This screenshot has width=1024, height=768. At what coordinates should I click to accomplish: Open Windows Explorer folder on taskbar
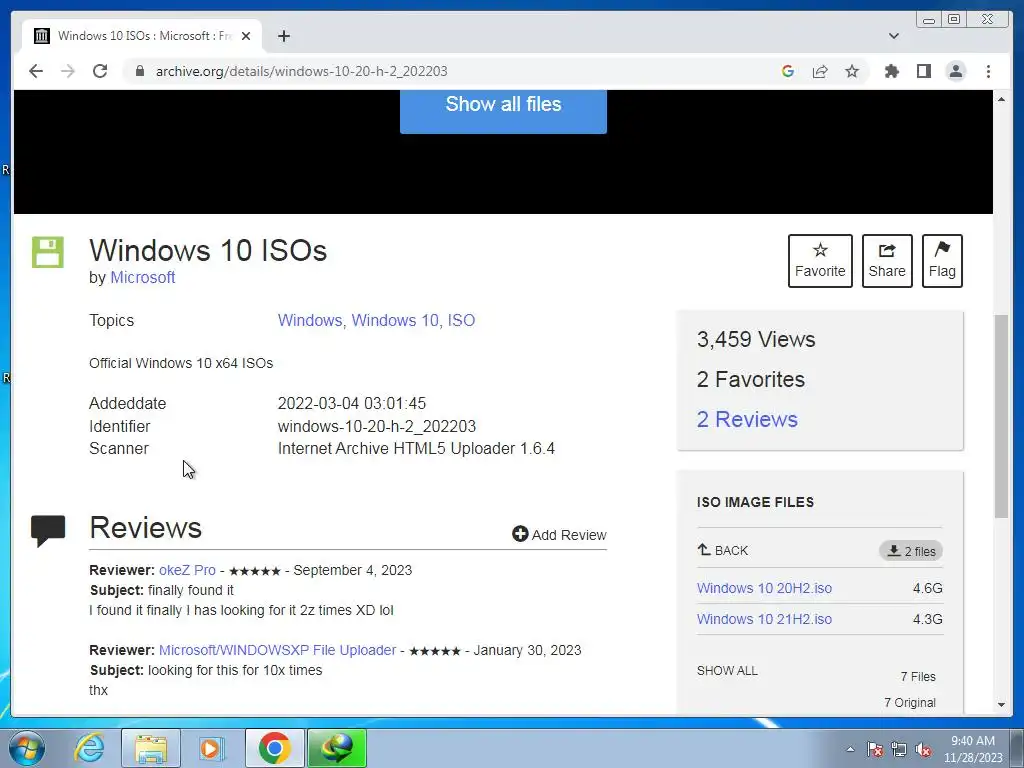[151, 748]
